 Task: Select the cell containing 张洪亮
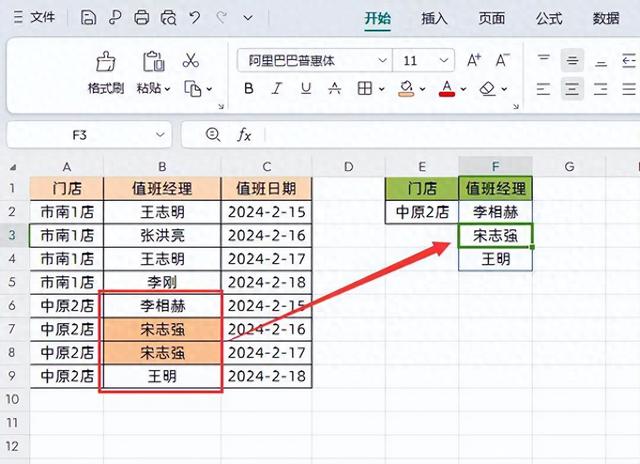(162, 235)
